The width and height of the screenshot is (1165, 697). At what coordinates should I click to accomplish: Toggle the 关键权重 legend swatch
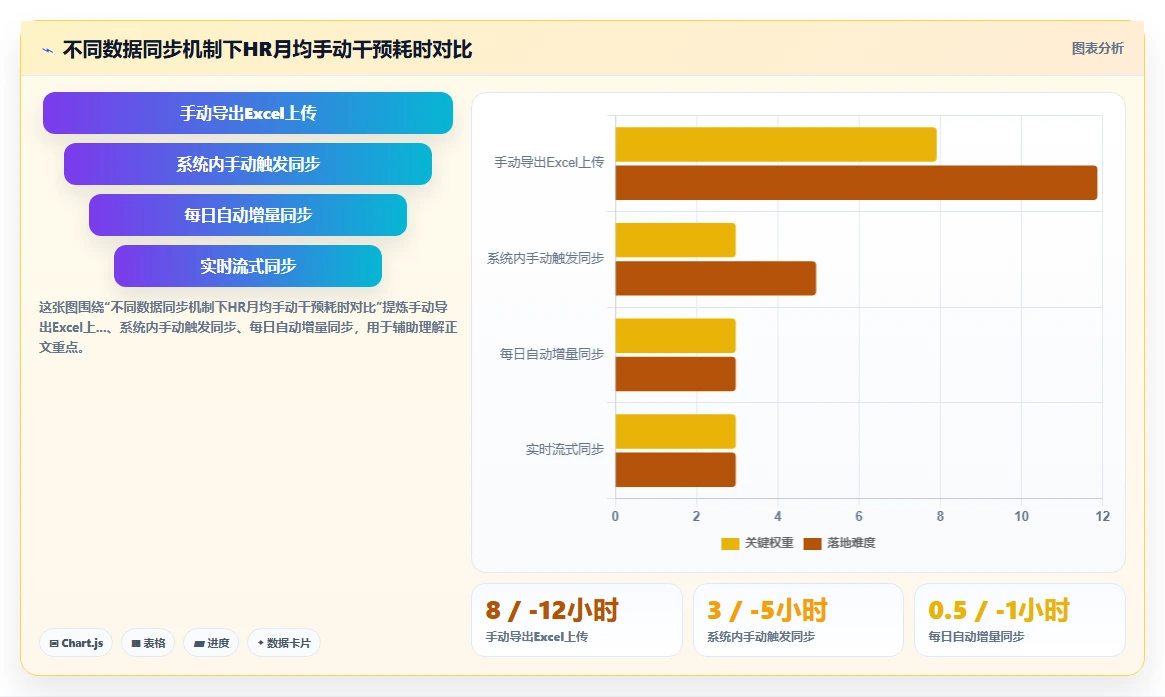pyautogui.click(x=730, y=543)
